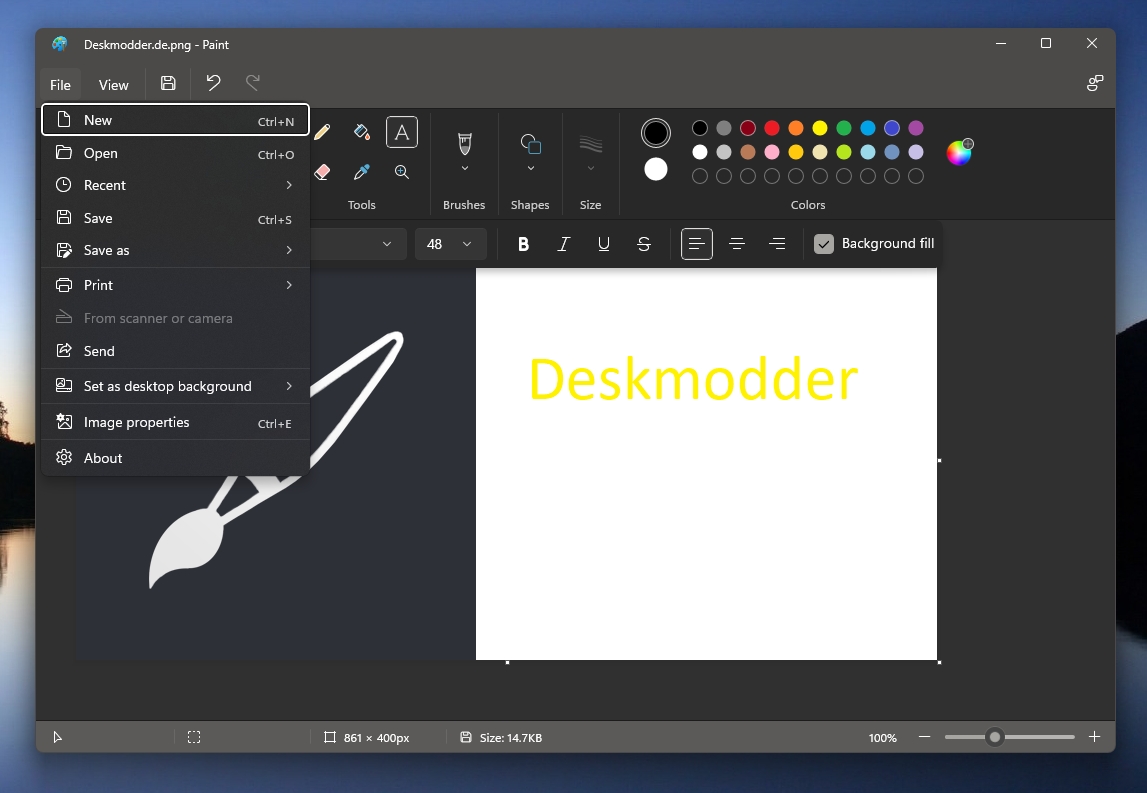Select the Magnifier tool

(402, 172)
